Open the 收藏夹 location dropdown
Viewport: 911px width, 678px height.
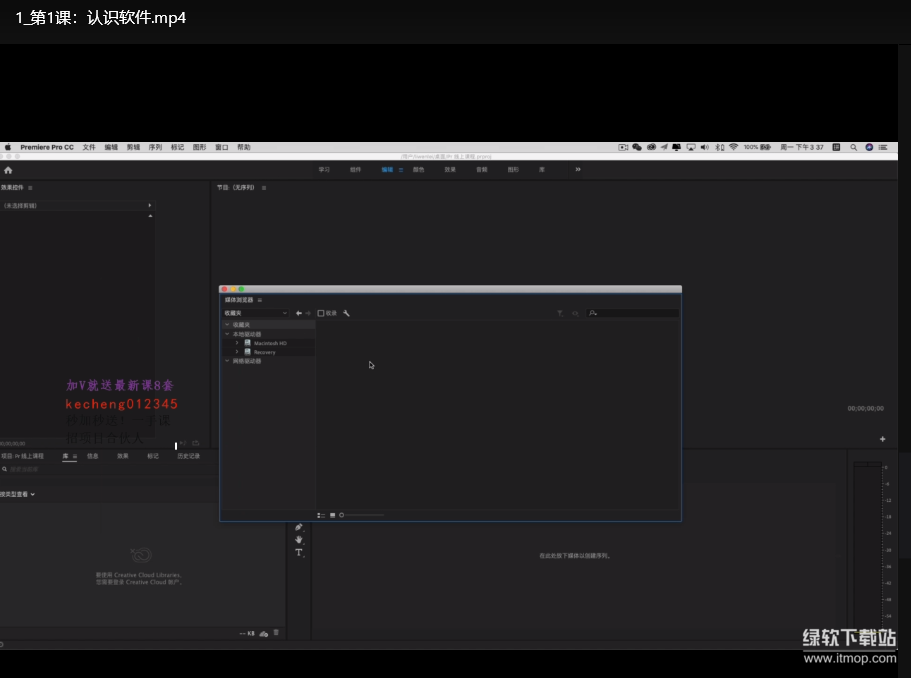tap(256, 313)
